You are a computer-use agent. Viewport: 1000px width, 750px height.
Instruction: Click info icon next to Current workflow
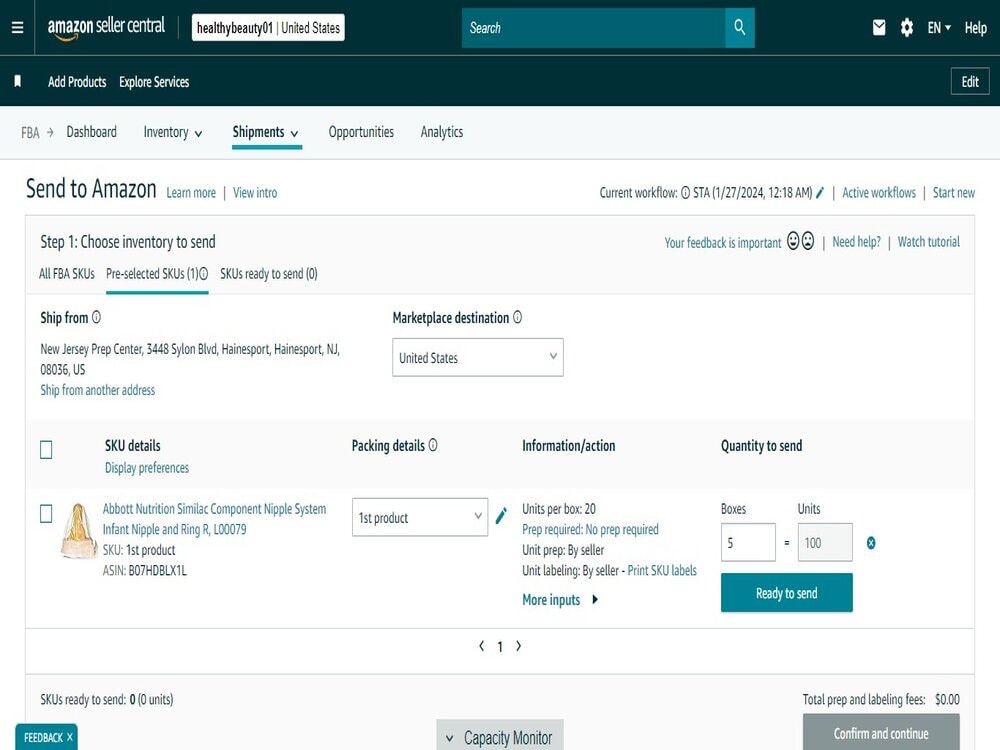coord(685,193)
